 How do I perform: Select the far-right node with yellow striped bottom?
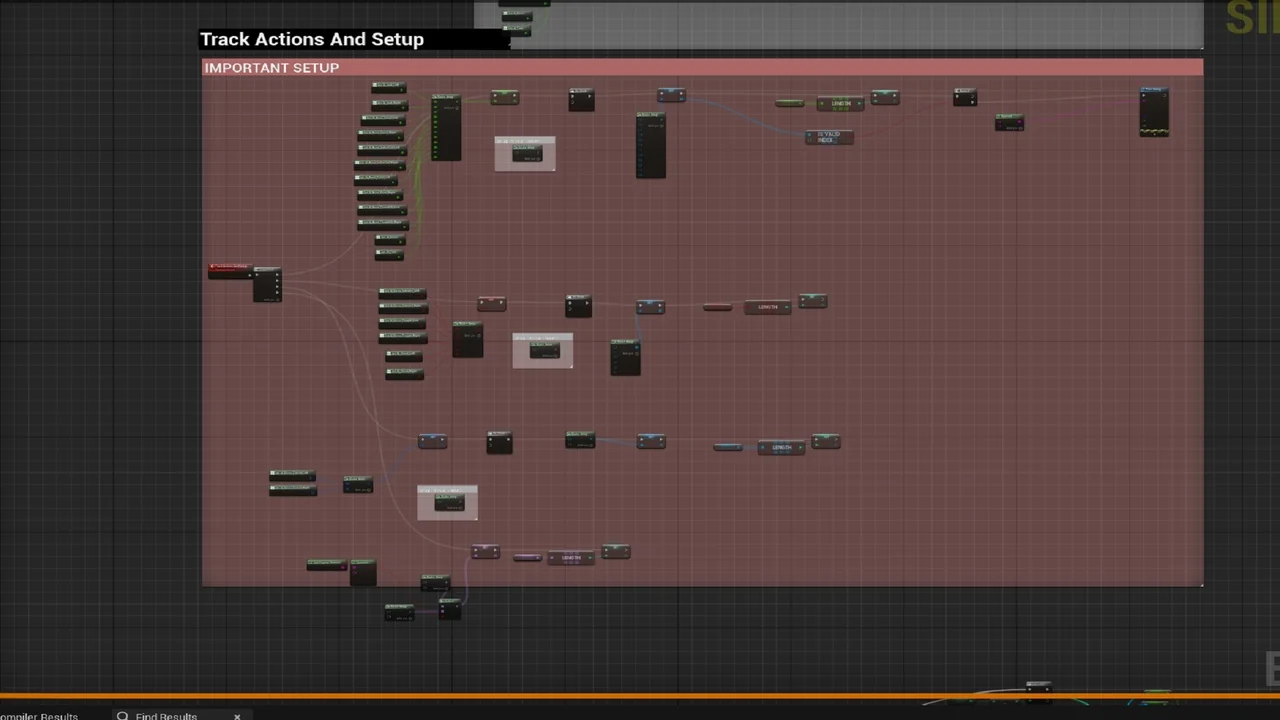pos(1154,111)
